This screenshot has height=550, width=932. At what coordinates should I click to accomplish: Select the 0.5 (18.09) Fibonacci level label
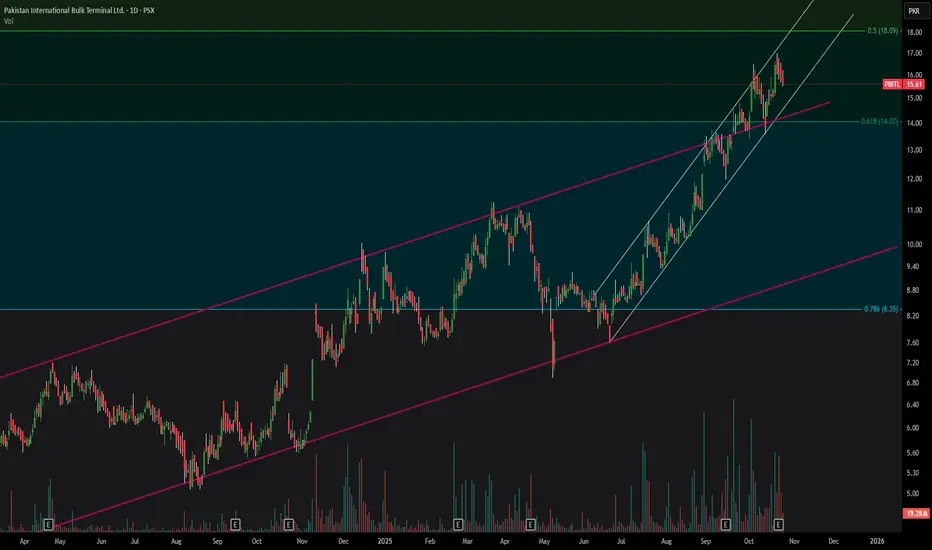pos(883,30)
